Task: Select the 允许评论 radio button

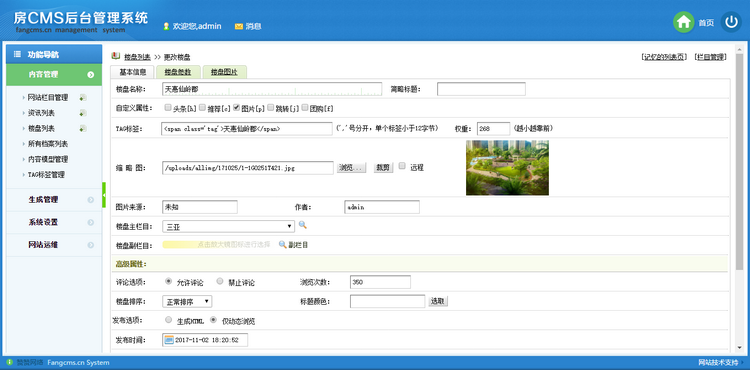Action: (168, 282)
